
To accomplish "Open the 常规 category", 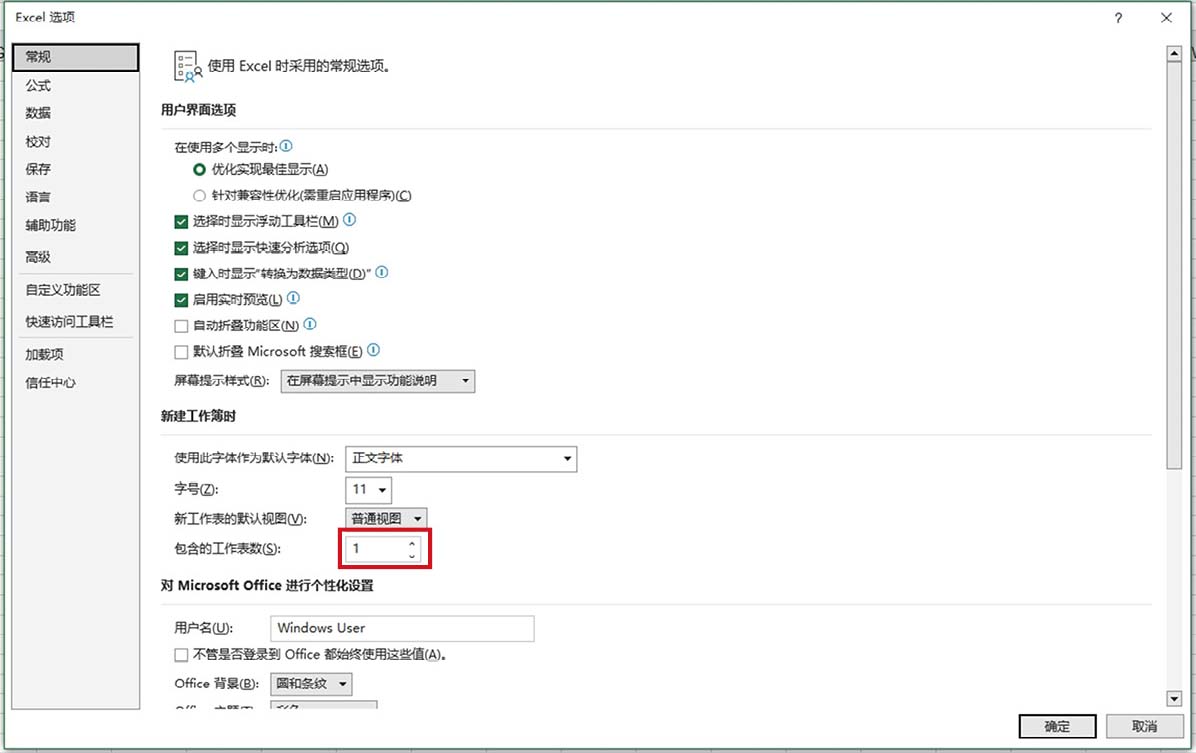I will click(76, 57).
